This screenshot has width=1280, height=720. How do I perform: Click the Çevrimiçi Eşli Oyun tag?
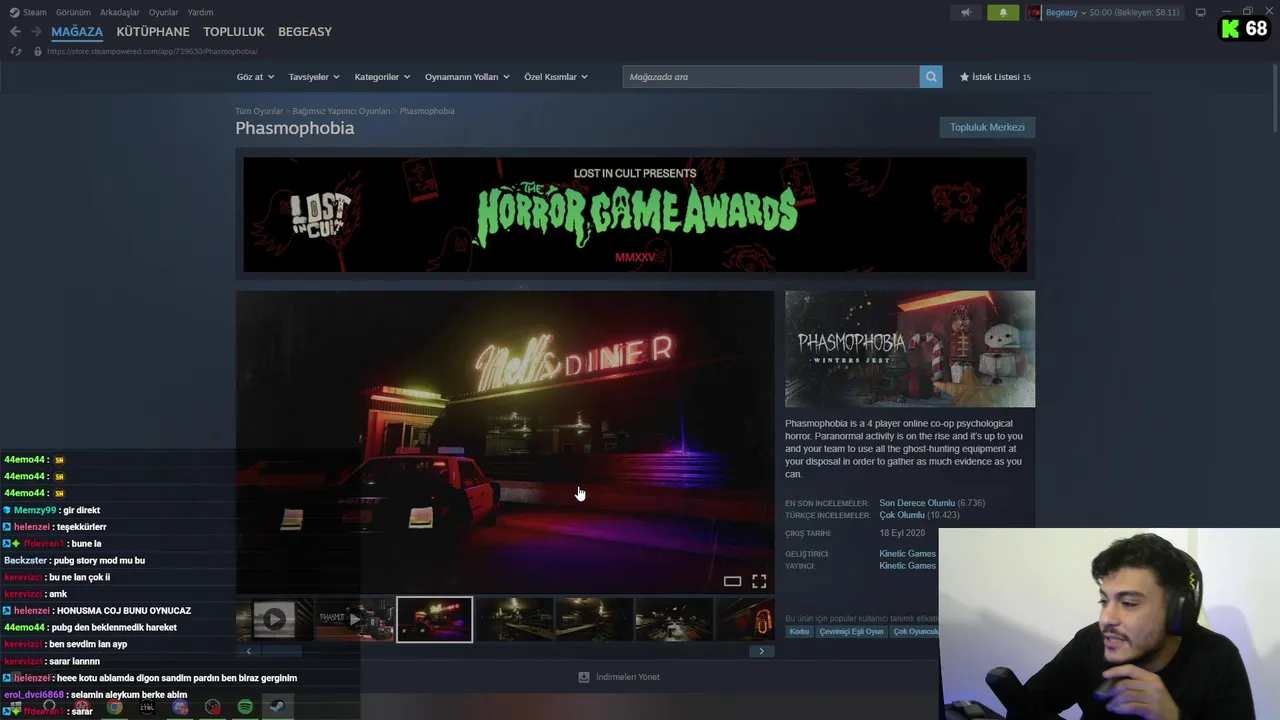coord(851,632)
